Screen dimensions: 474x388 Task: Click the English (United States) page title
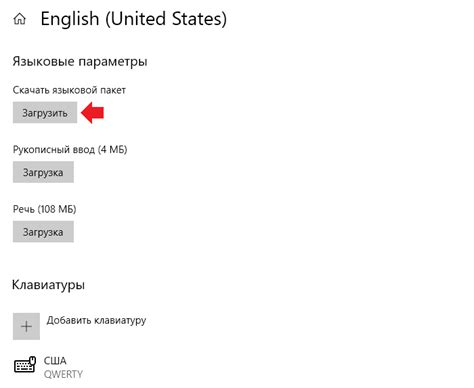134,19
